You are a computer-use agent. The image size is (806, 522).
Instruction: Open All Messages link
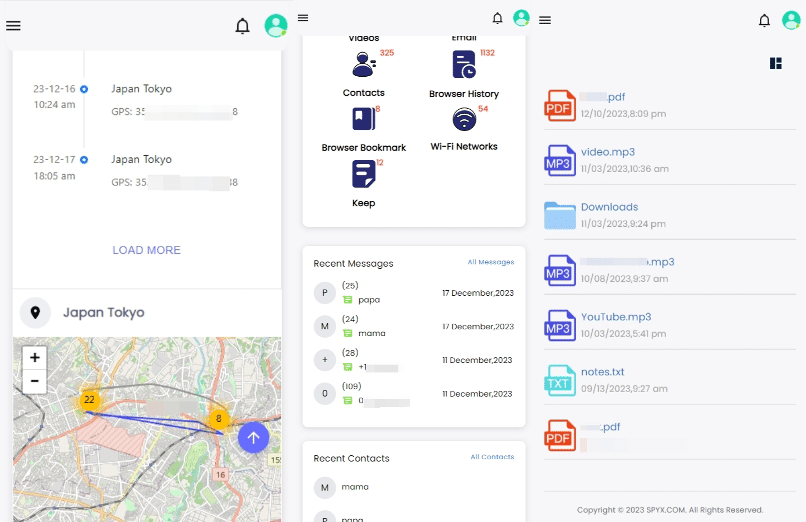click(x=491, y=262)
